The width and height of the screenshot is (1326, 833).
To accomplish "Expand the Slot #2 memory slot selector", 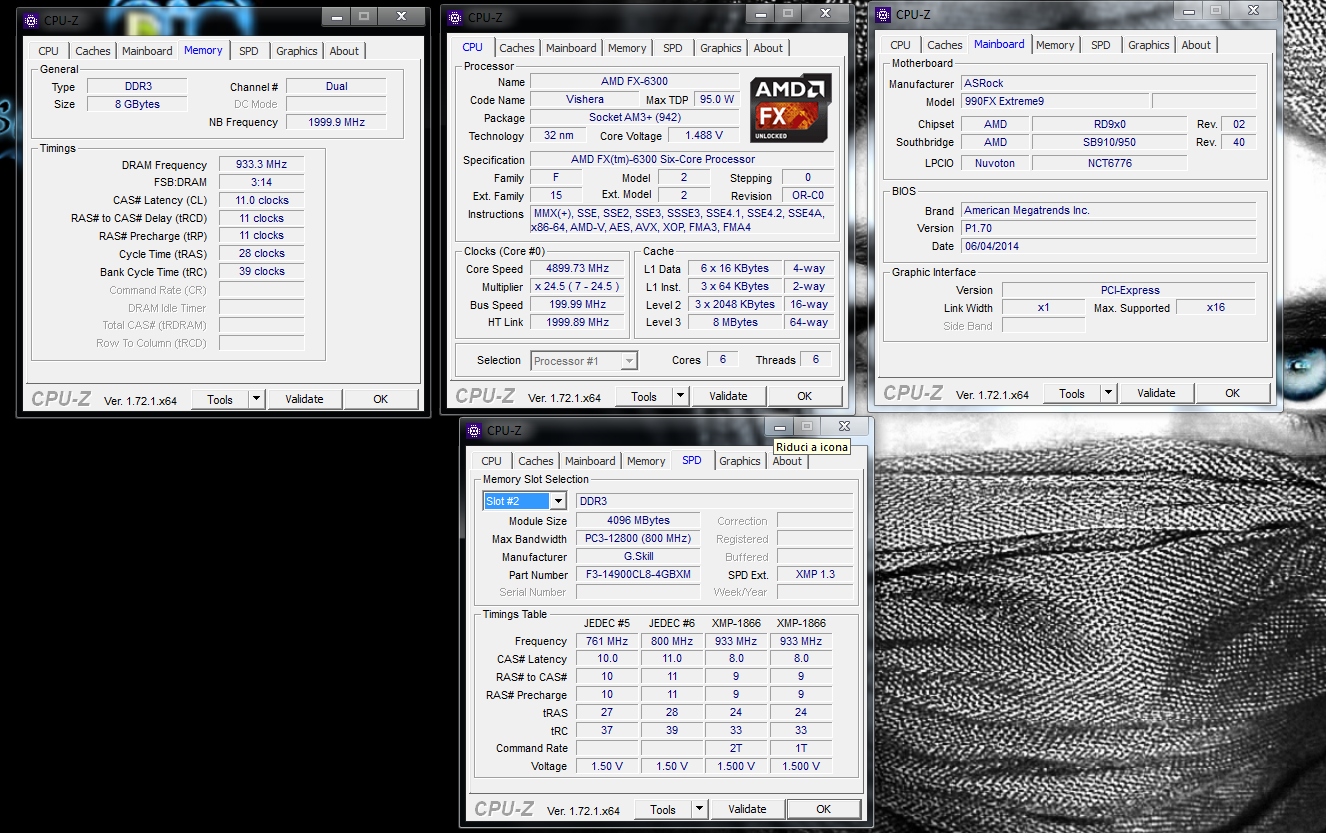I will [558, 501].
